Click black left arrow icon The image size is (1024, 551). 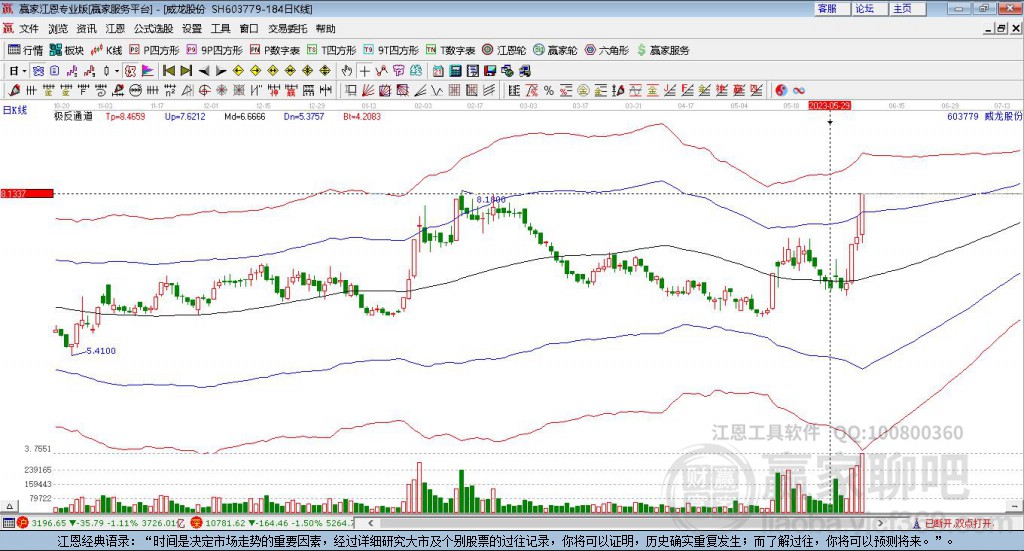tap(204, 71)
